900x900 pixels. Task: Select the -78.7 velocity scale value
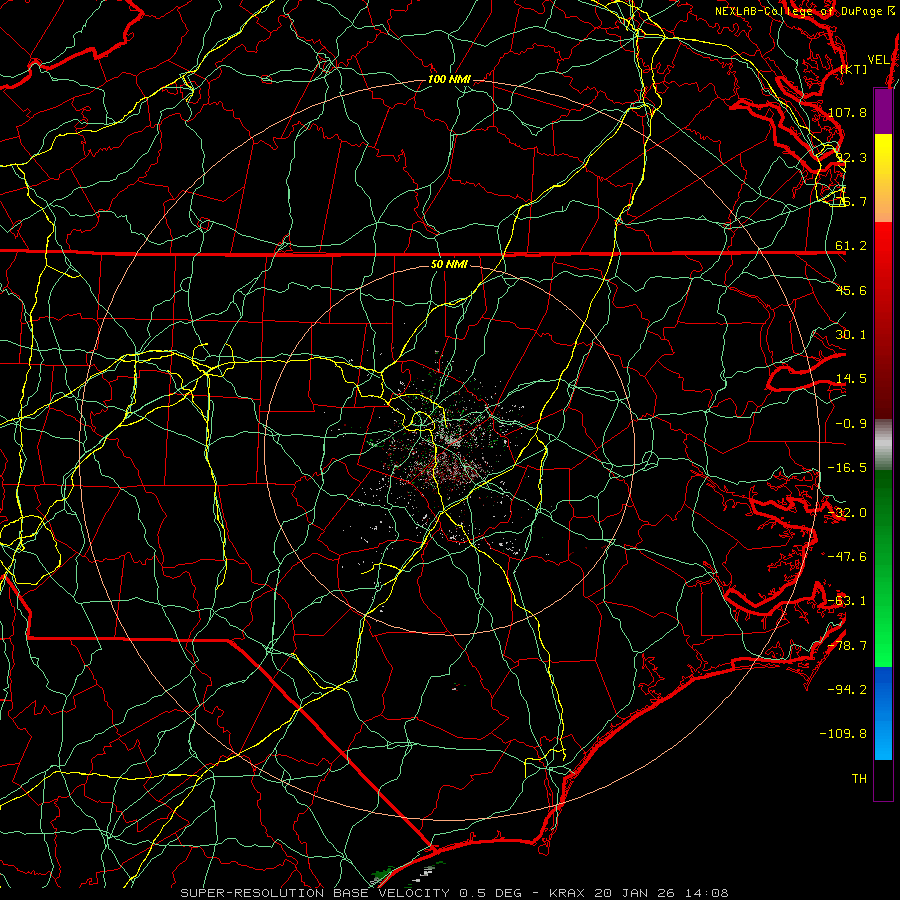tap(847, 646)
